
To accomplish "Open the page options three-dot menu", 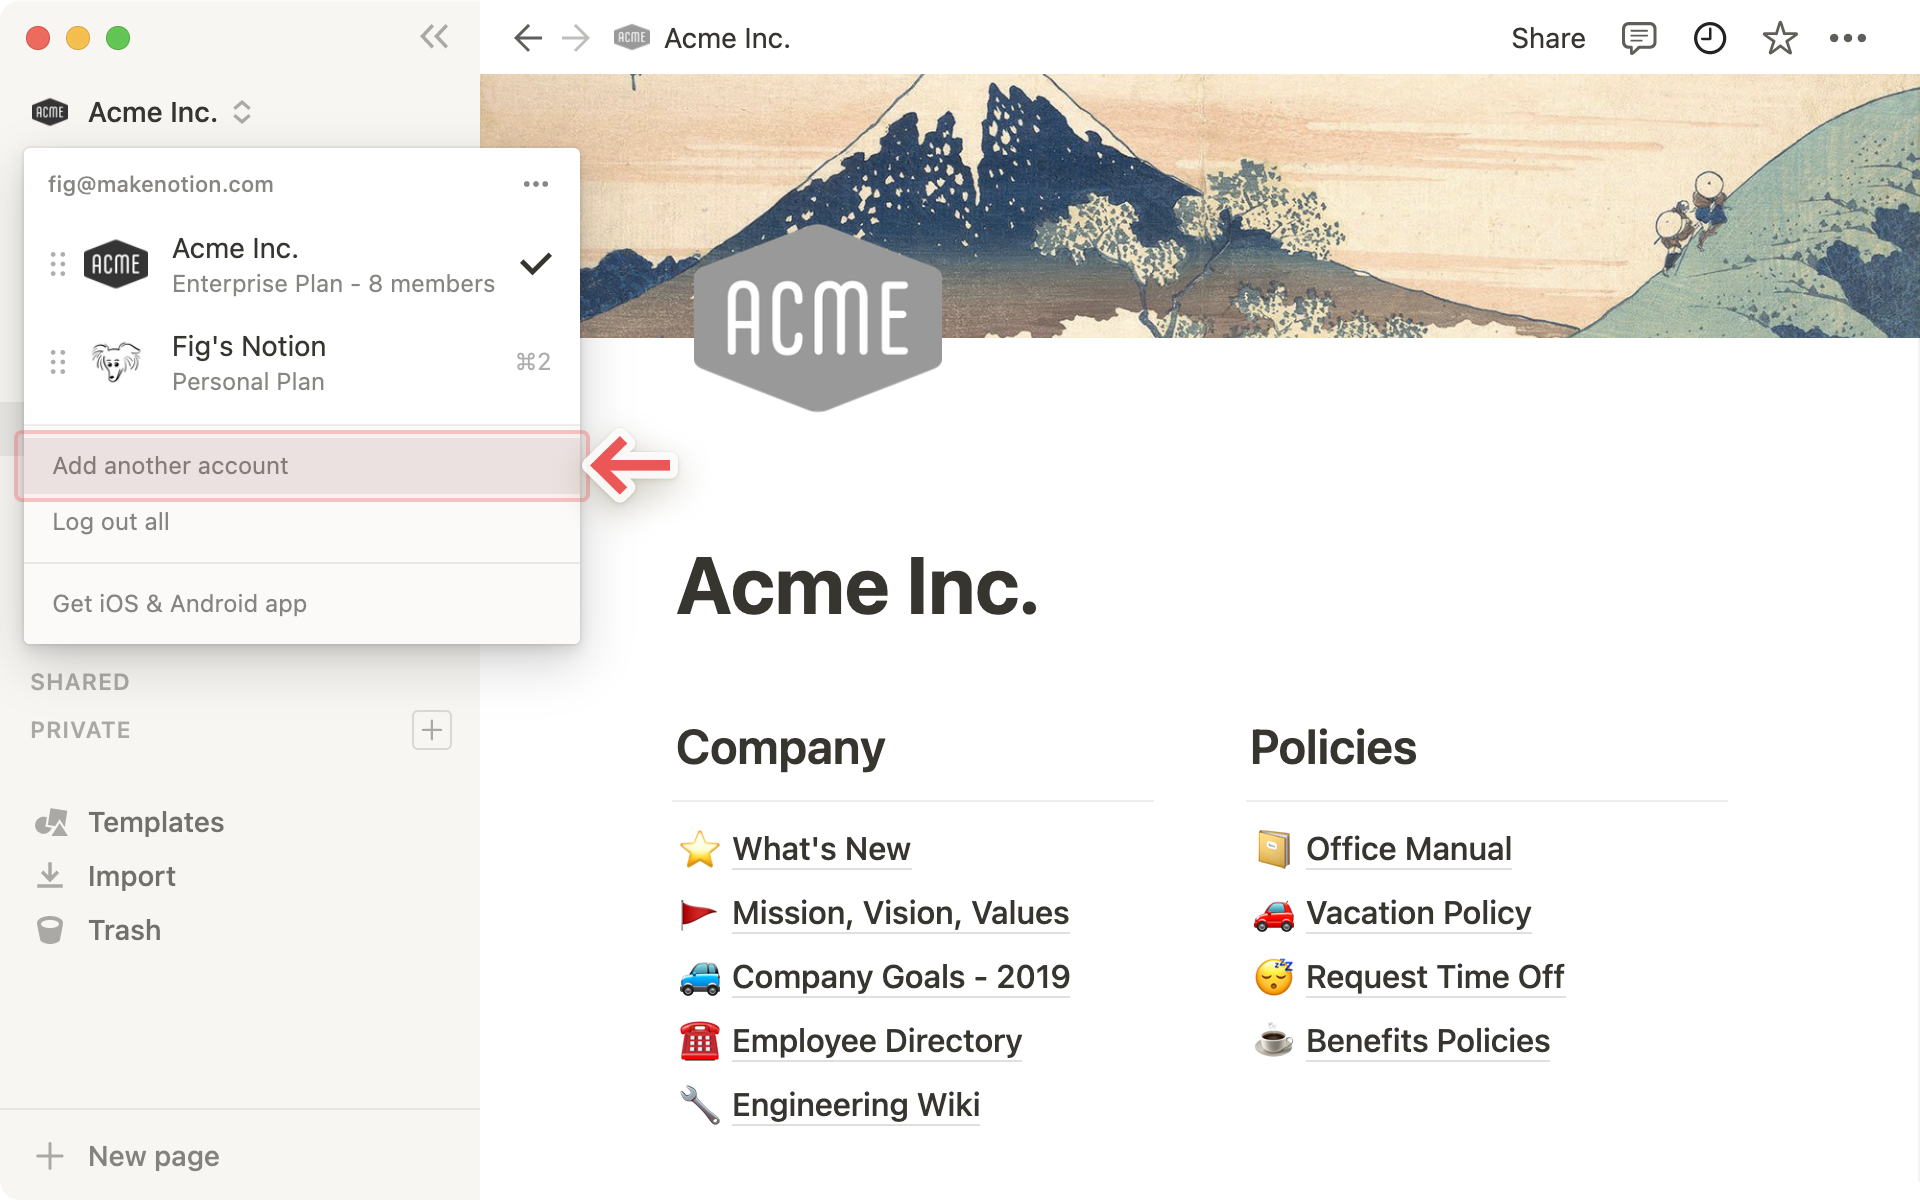I will point(1847,38).
